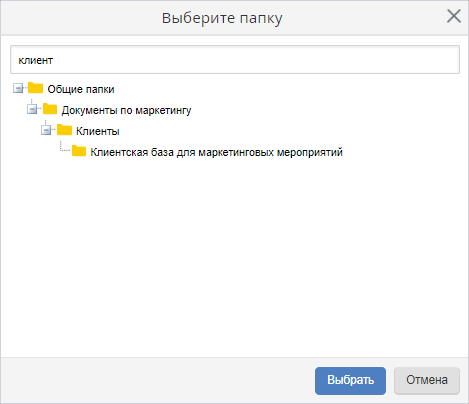469x404 pixels.
Task: Click the Документы по маркетингу folder icon
Action: click(50, 109)
